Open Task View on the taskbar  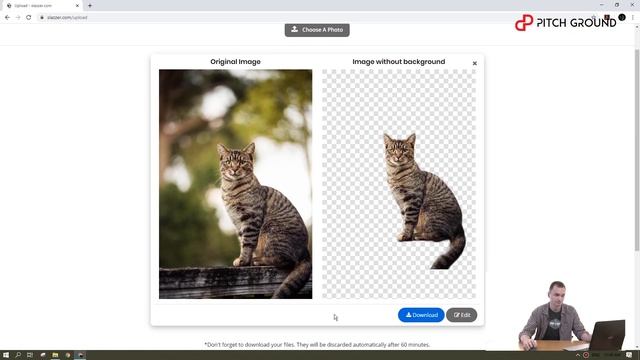(30, 355)
